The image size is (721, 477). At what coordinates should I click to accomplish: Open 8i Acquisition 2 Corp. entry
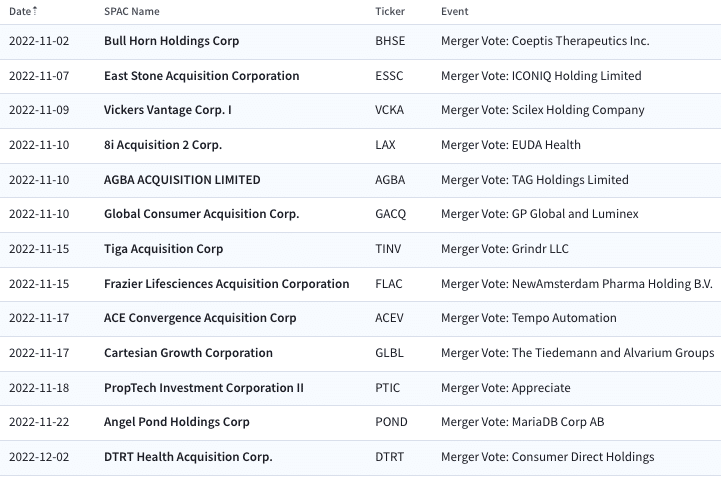(x=163, y=145)
